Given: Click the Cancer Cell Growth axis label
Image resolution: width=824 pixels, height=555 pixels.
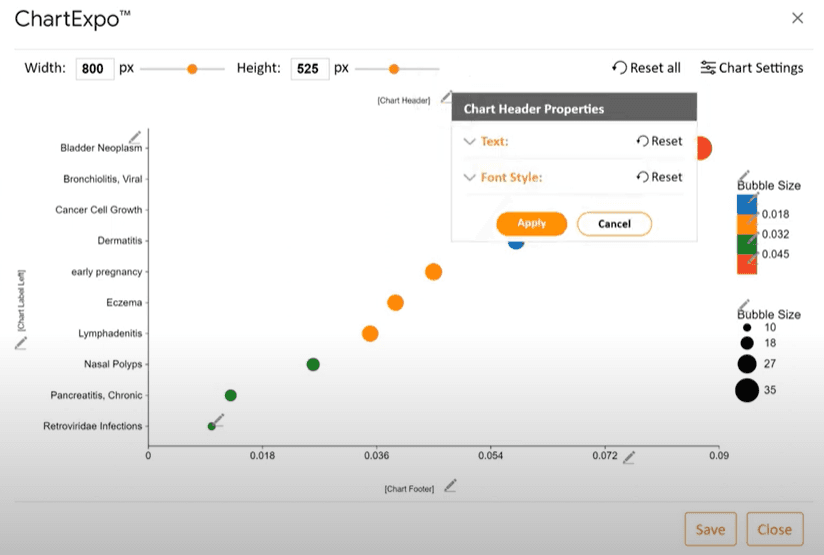Looking at the screenshot, I should tap(99, 210).
